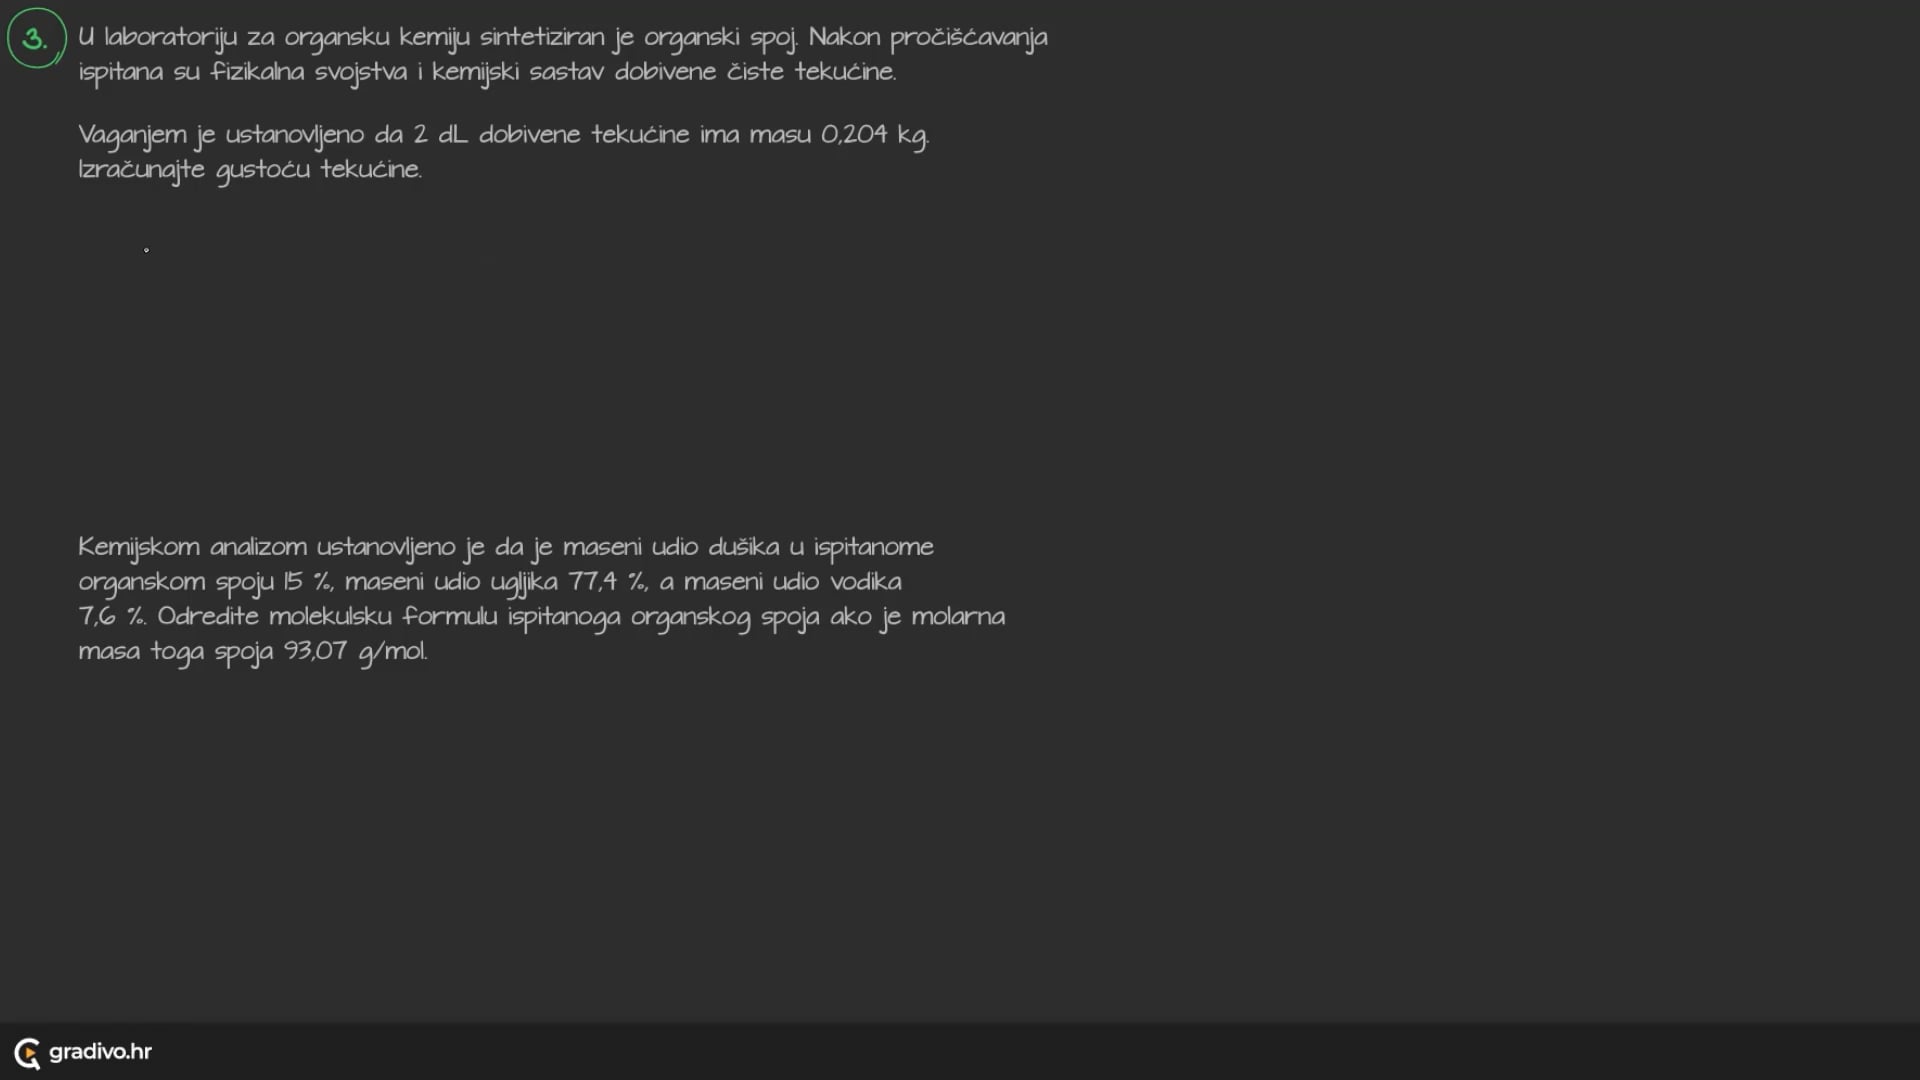This screenshot has width=1920, height=1080.
Task: Click the green circled number 3 badge
Action: click(37, 38)
